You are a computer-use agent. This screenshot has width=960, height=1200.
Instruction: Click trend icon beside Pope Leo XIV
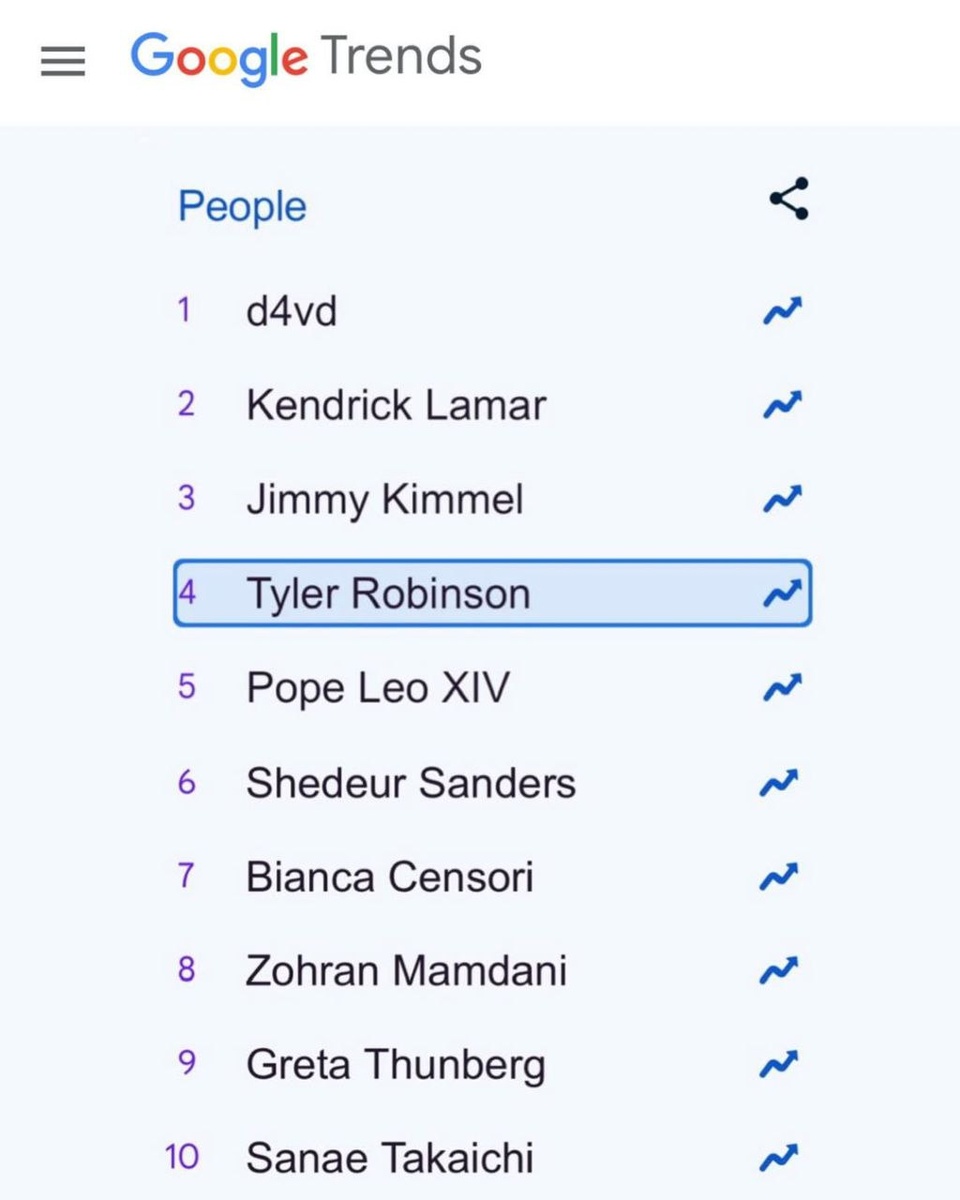(x=782, y=688)
